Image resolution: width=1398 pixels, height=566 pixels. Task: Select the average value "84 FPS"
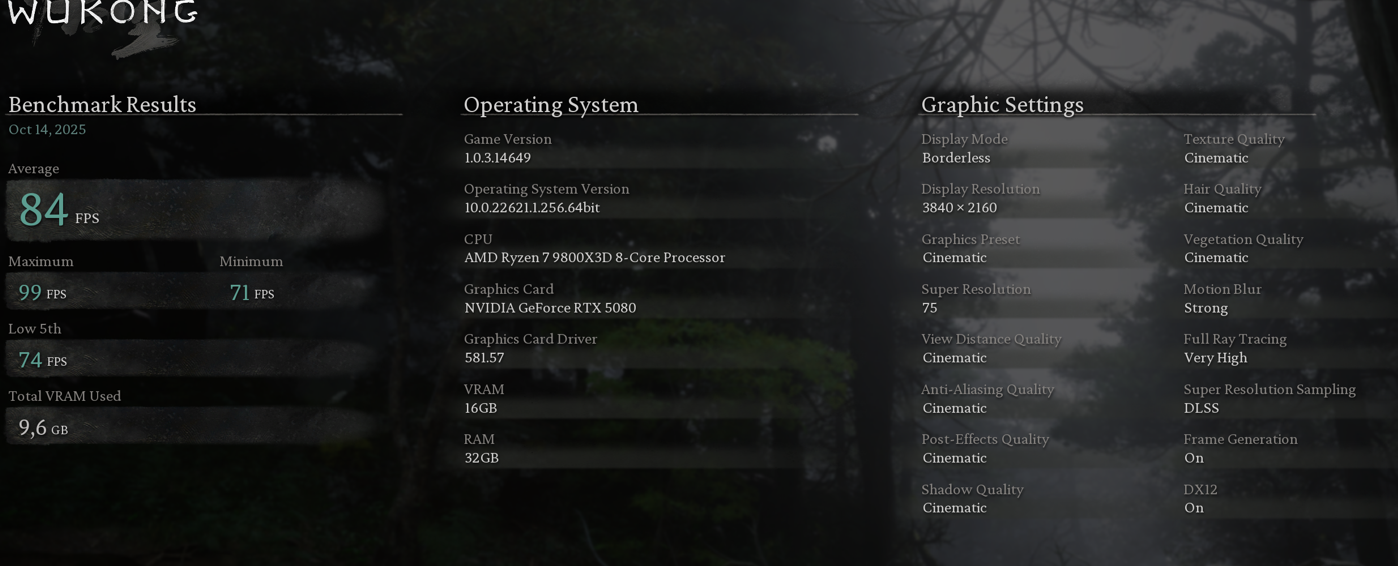click(x=59, y=210)
